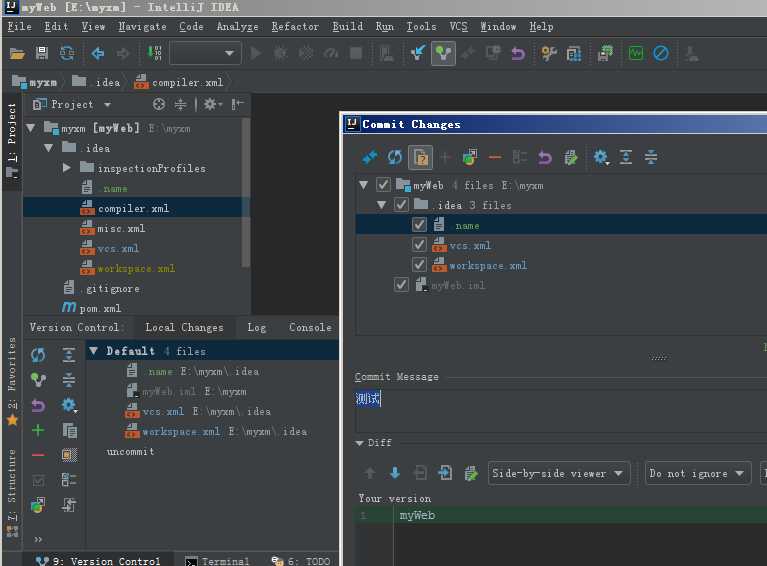Screen dimensions: 767x566
Task: Click the Open folder icon in main toolbar
Action: (17, 53)
